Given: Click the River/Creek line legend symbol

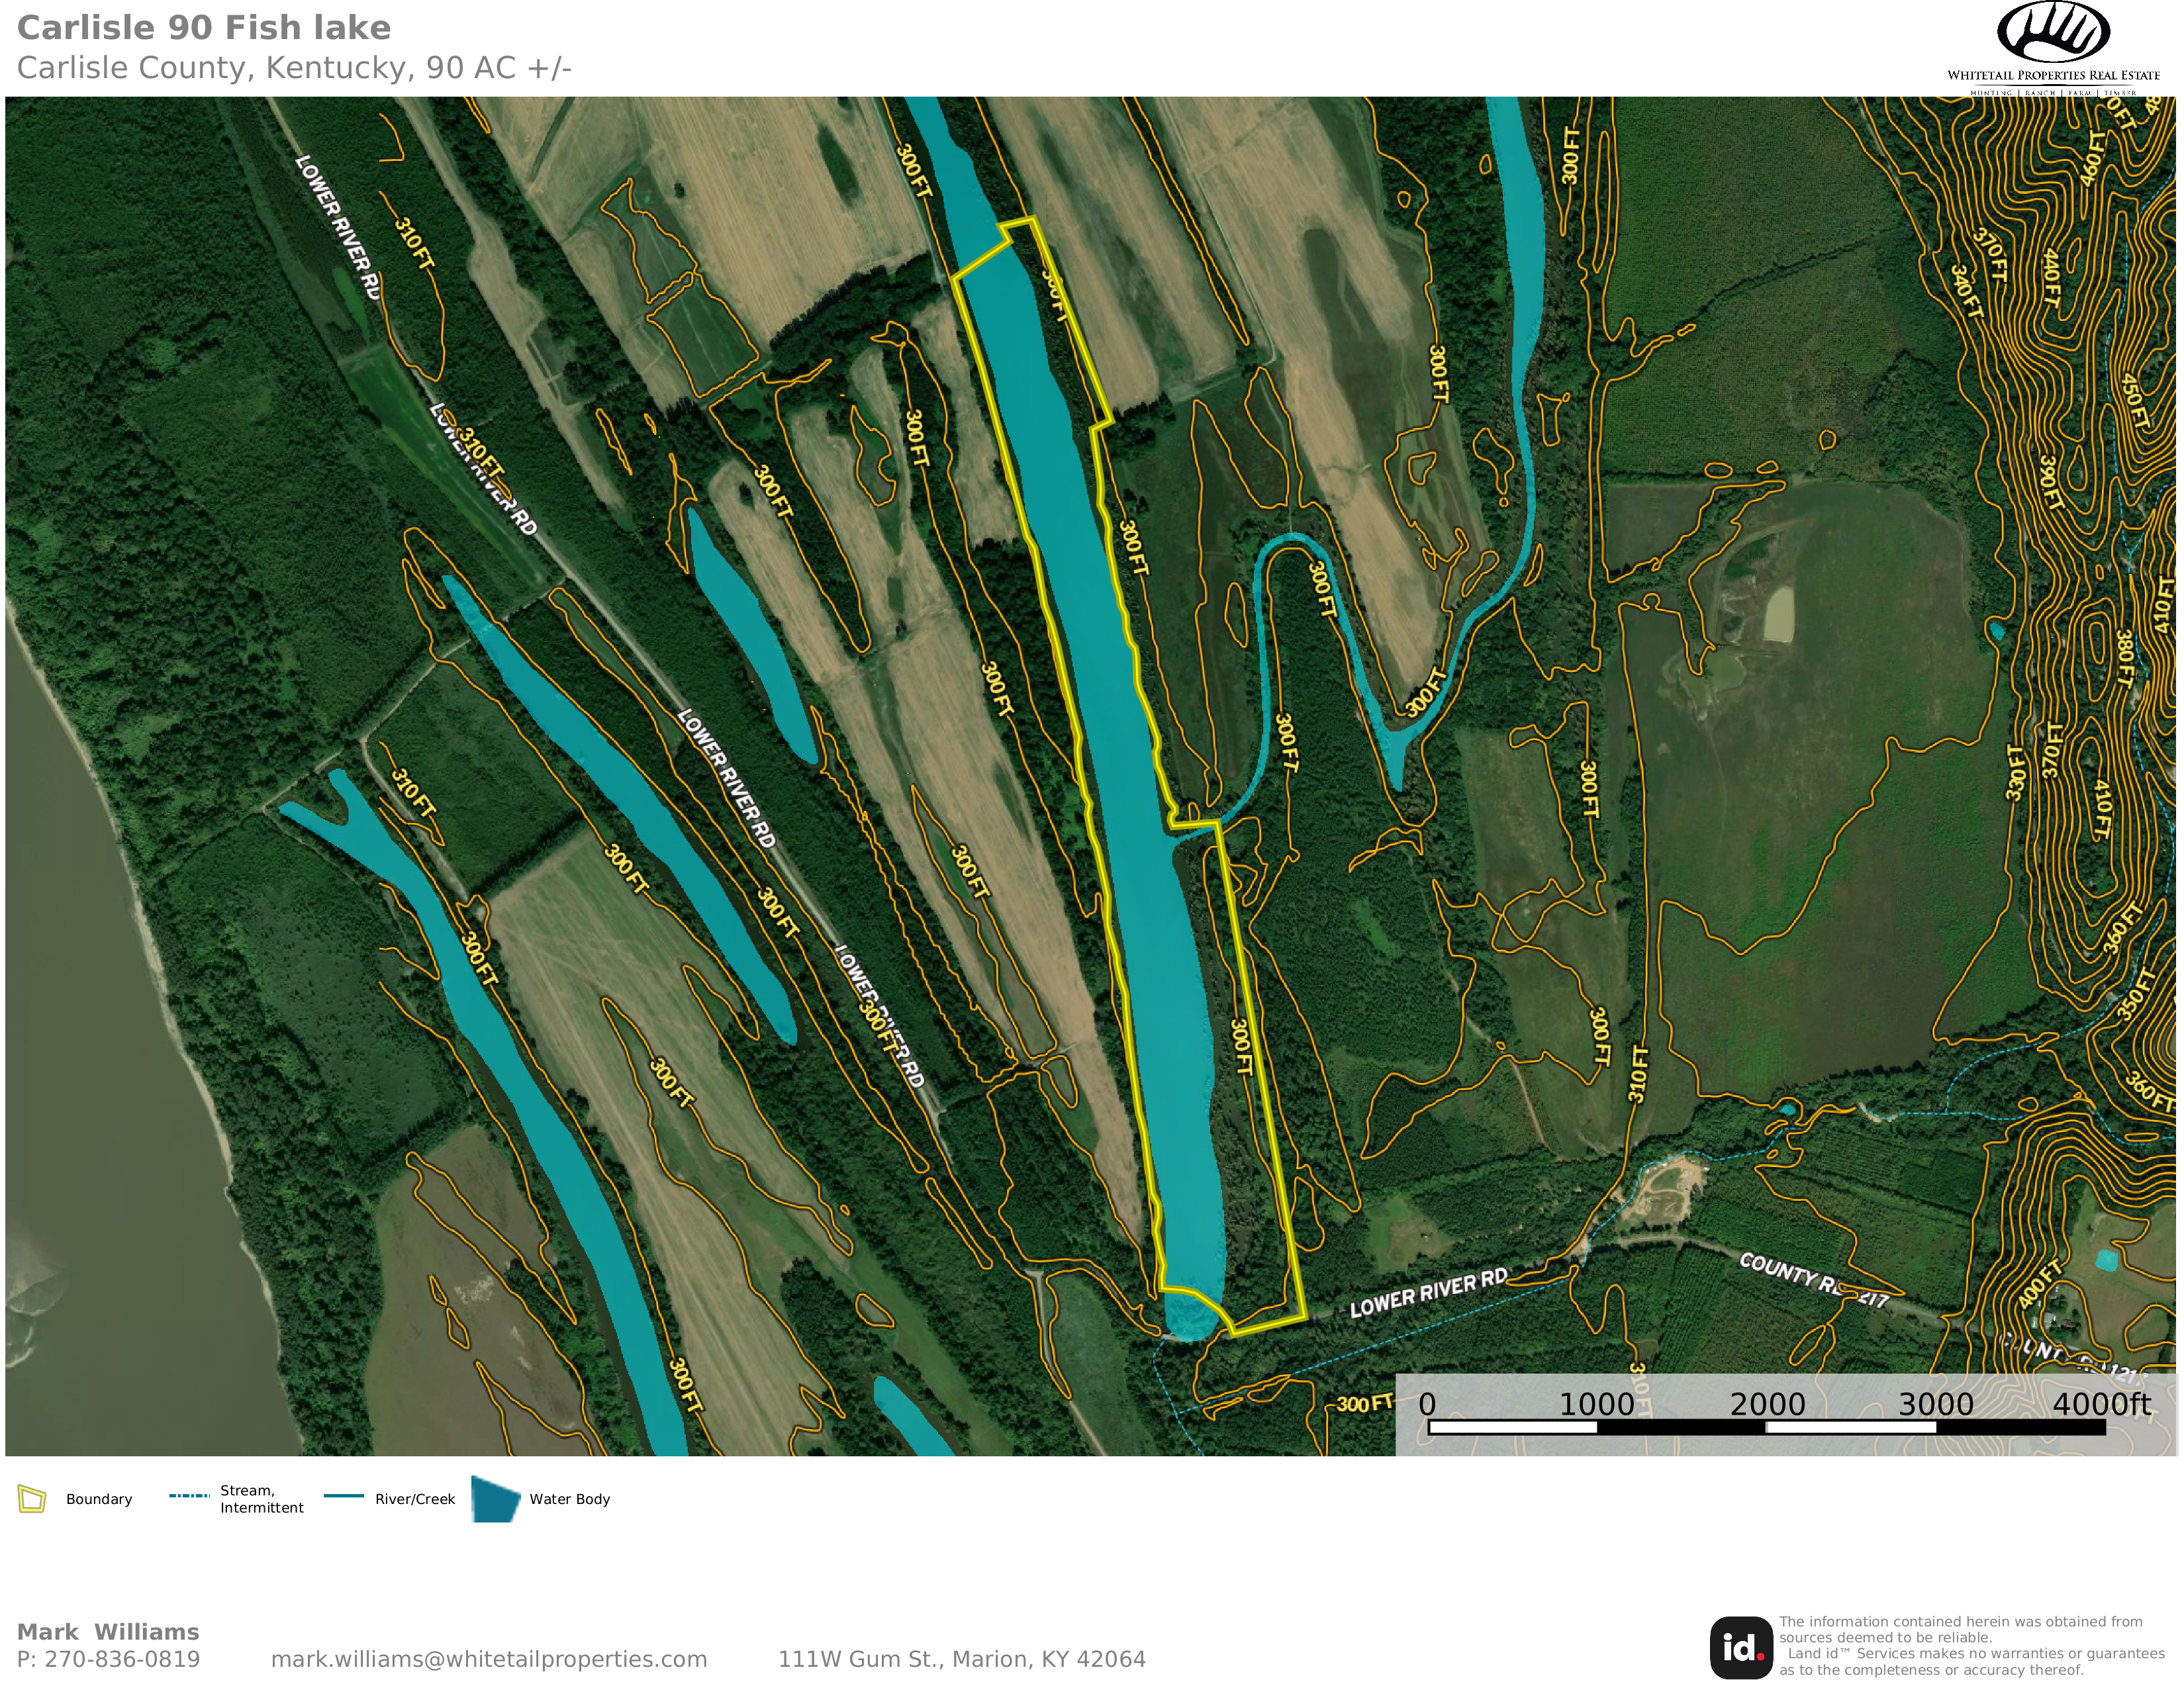Looking at the screenshot, I should pos(344,1496).
